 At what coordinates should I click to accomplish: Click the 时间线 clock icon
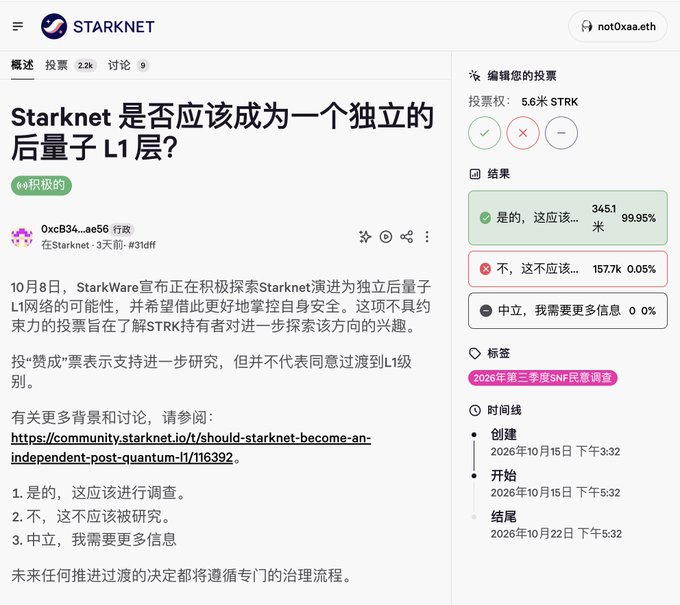coord(475,410)
